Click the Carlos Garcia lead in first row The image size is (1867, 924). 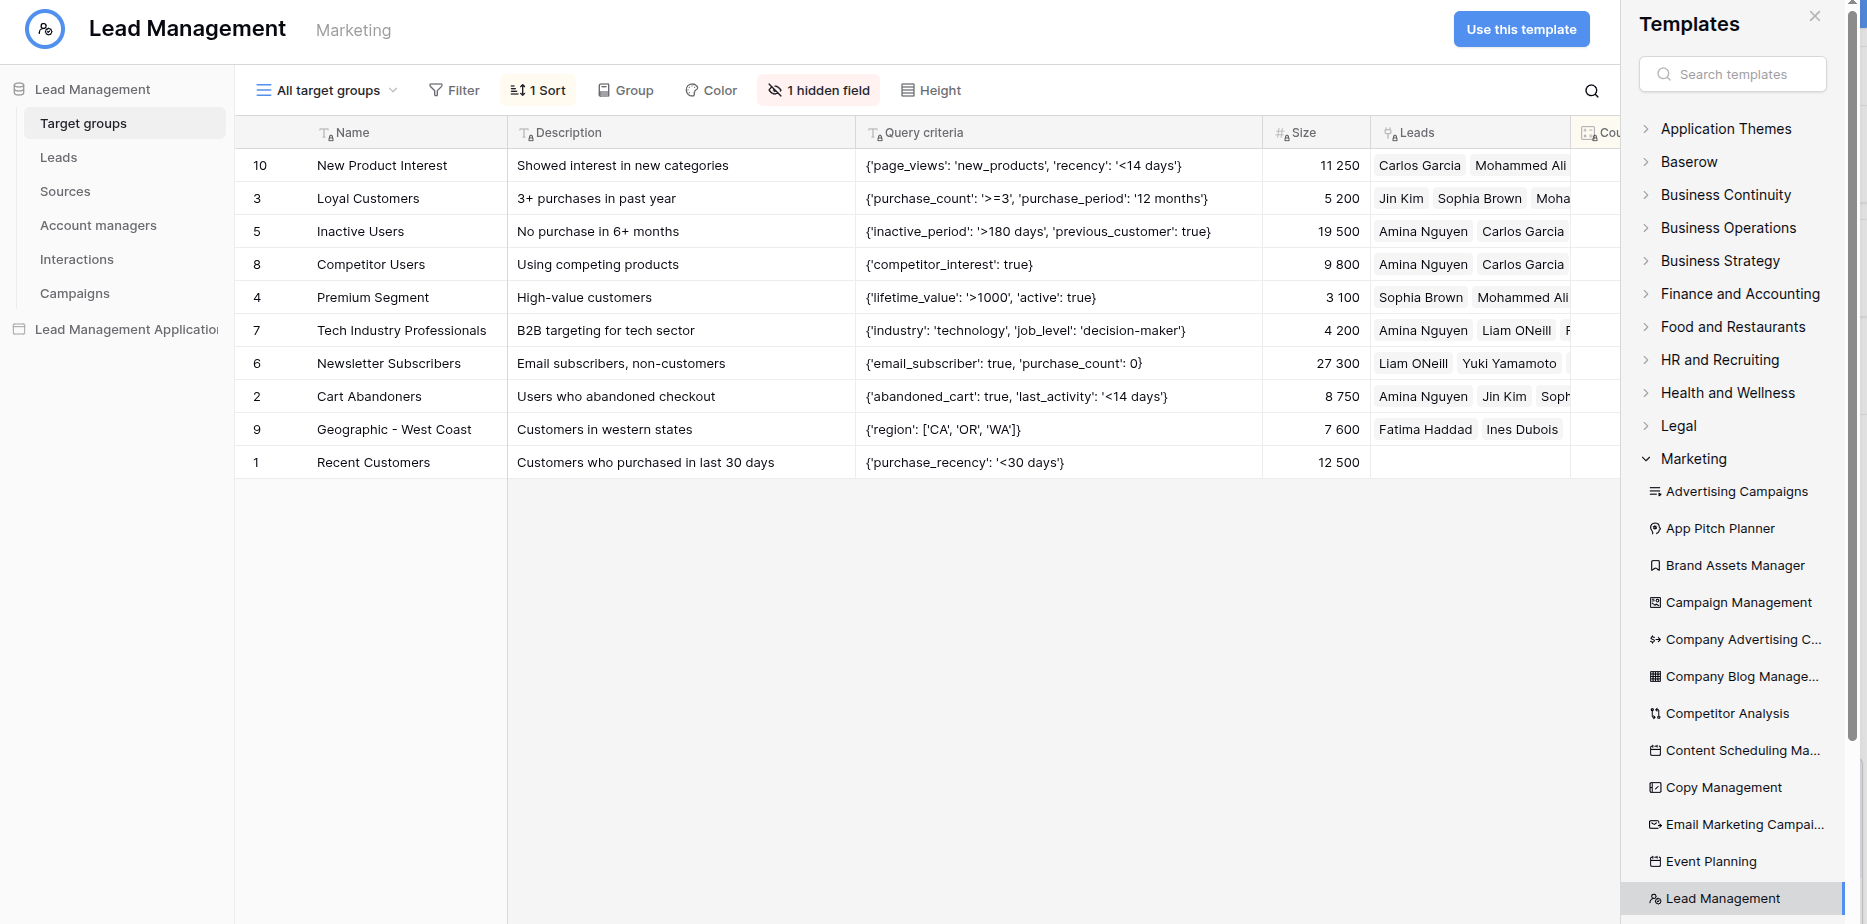point(1419,166)
